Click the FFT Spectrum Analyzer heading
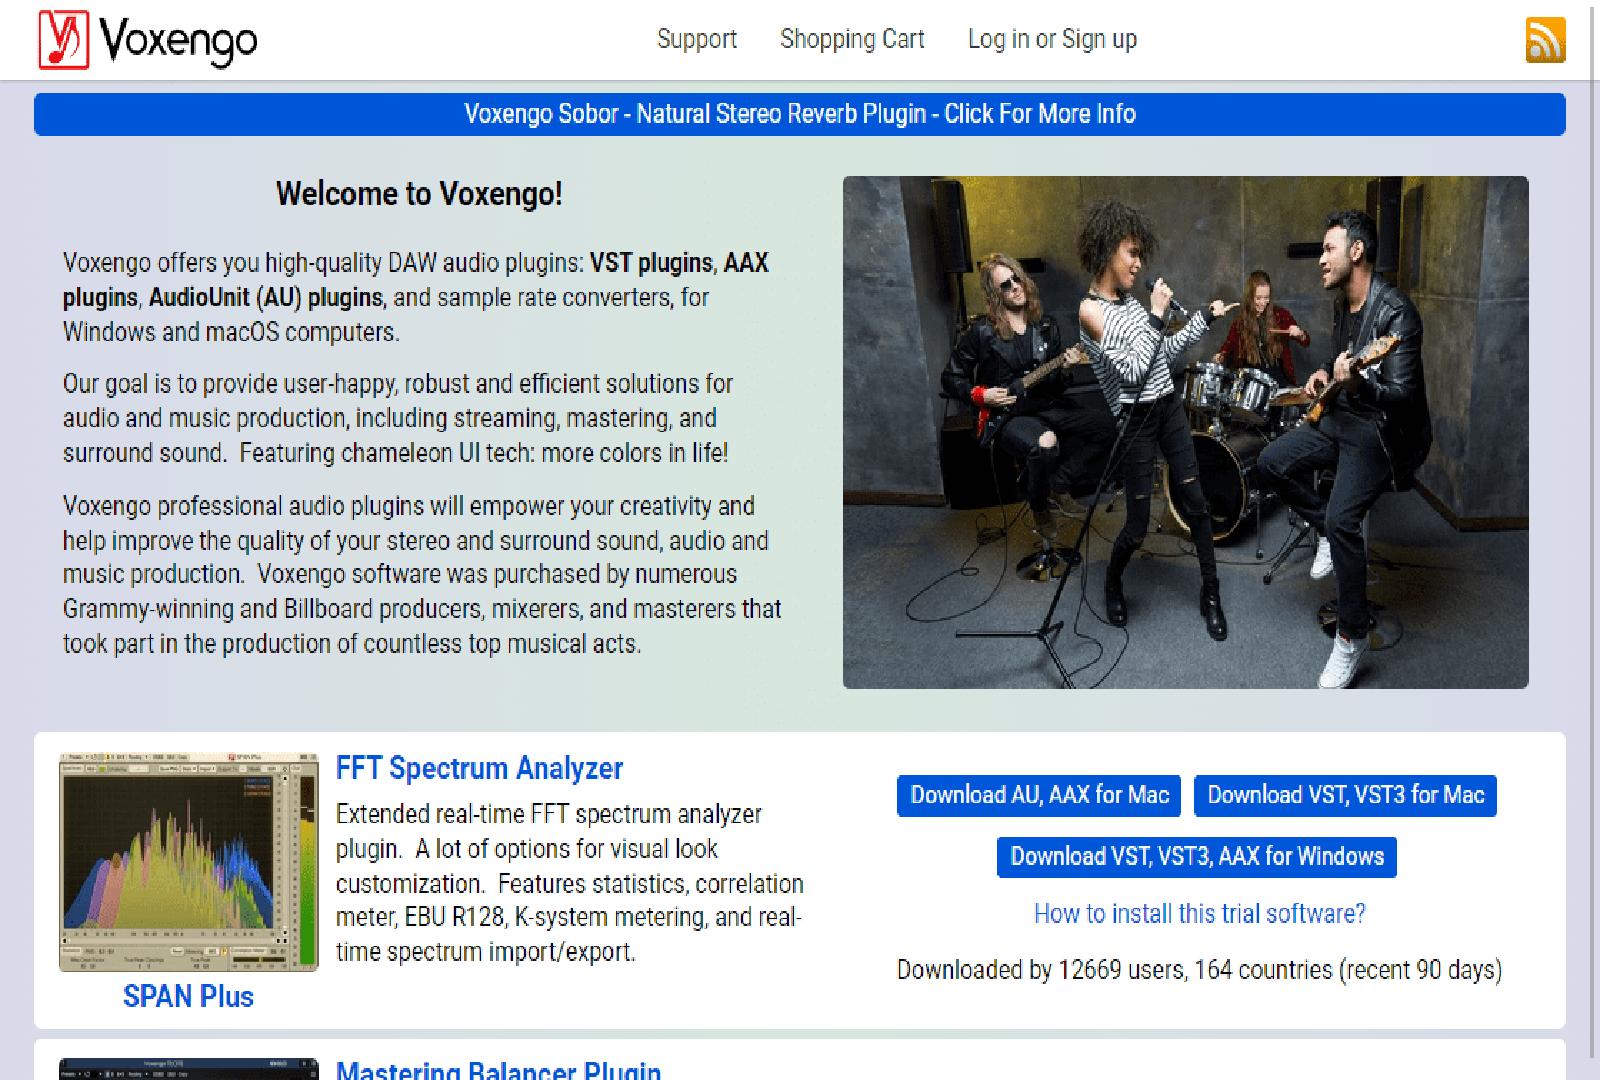 pos(479,768)
